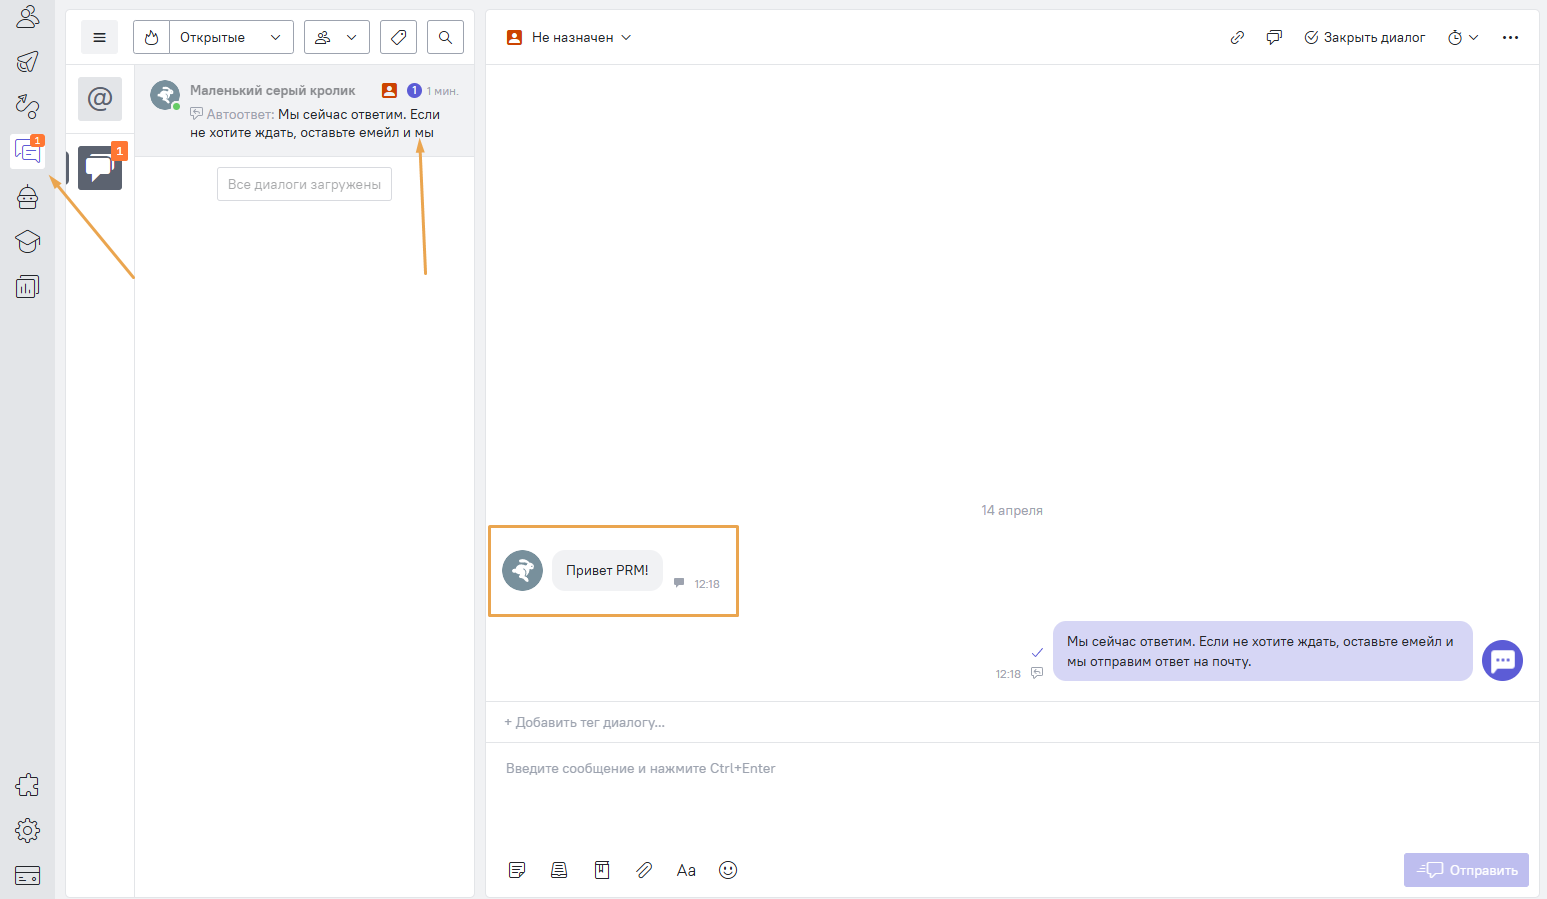Viewport: 1547px width, 899px height.
Task: Open the snooze timer dropdown
Action: tap(1462, 38)
